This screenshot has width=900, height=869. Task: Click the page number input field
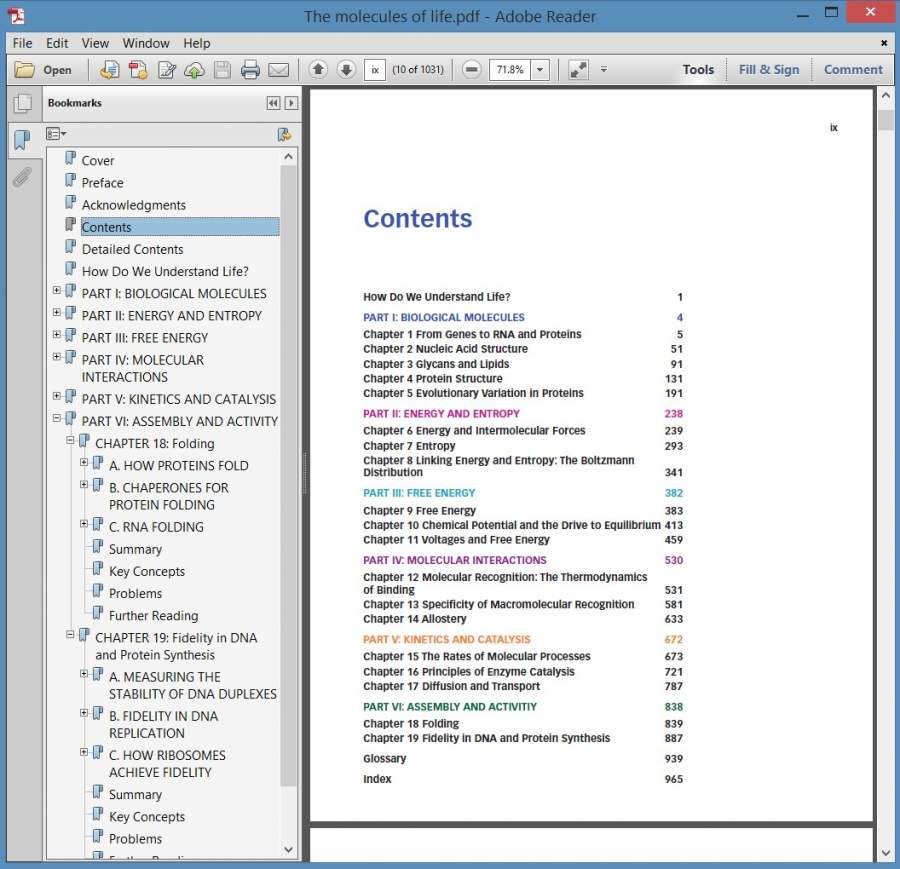(374, 70)
